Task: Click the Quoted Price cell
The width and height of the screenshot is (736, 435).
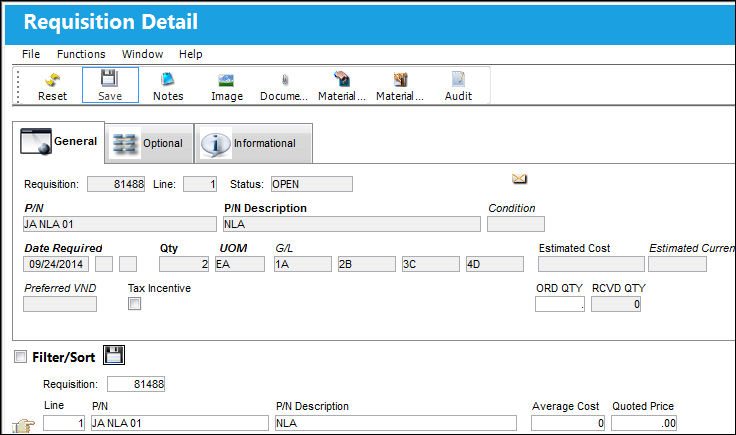Action: click(644, 423)
